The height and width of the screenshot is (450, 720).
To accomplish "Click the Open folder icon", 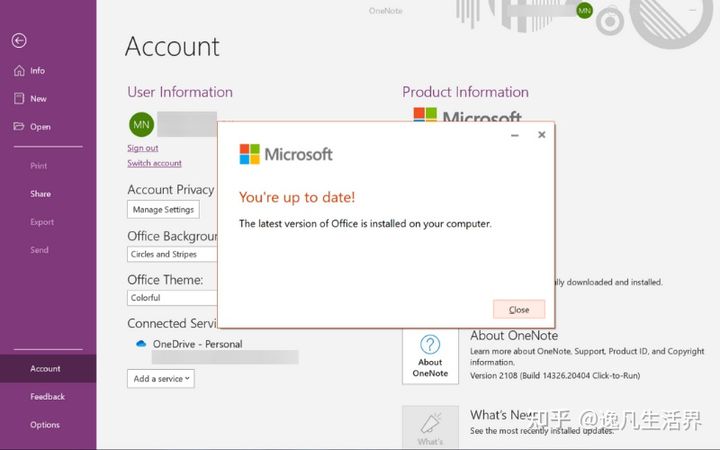I will [x=19, y=126].
